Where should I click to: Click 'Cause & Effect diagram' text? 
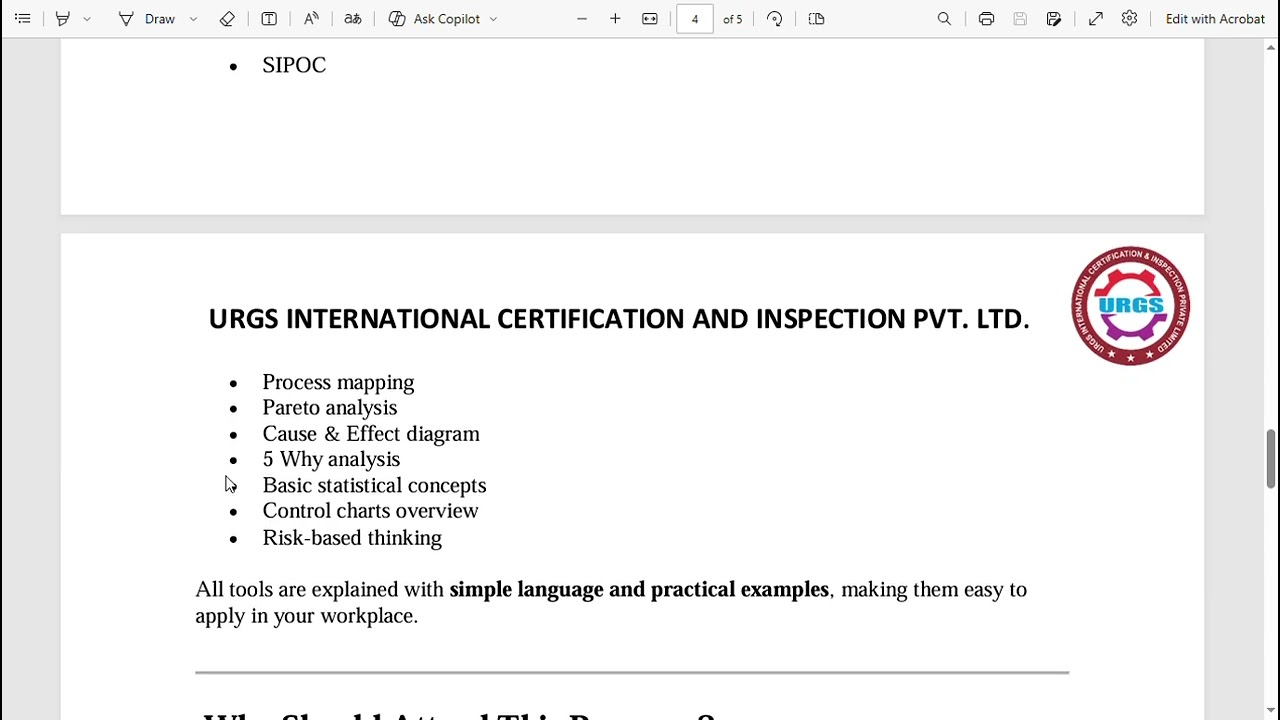pyautogui.click(x=371, y=434)
